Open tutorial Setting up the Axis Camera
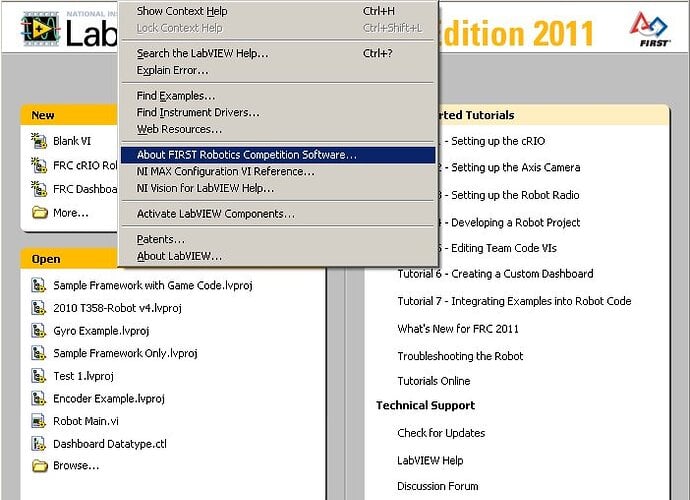The width and height of the screenshot is (690, 500). point(510,167)
